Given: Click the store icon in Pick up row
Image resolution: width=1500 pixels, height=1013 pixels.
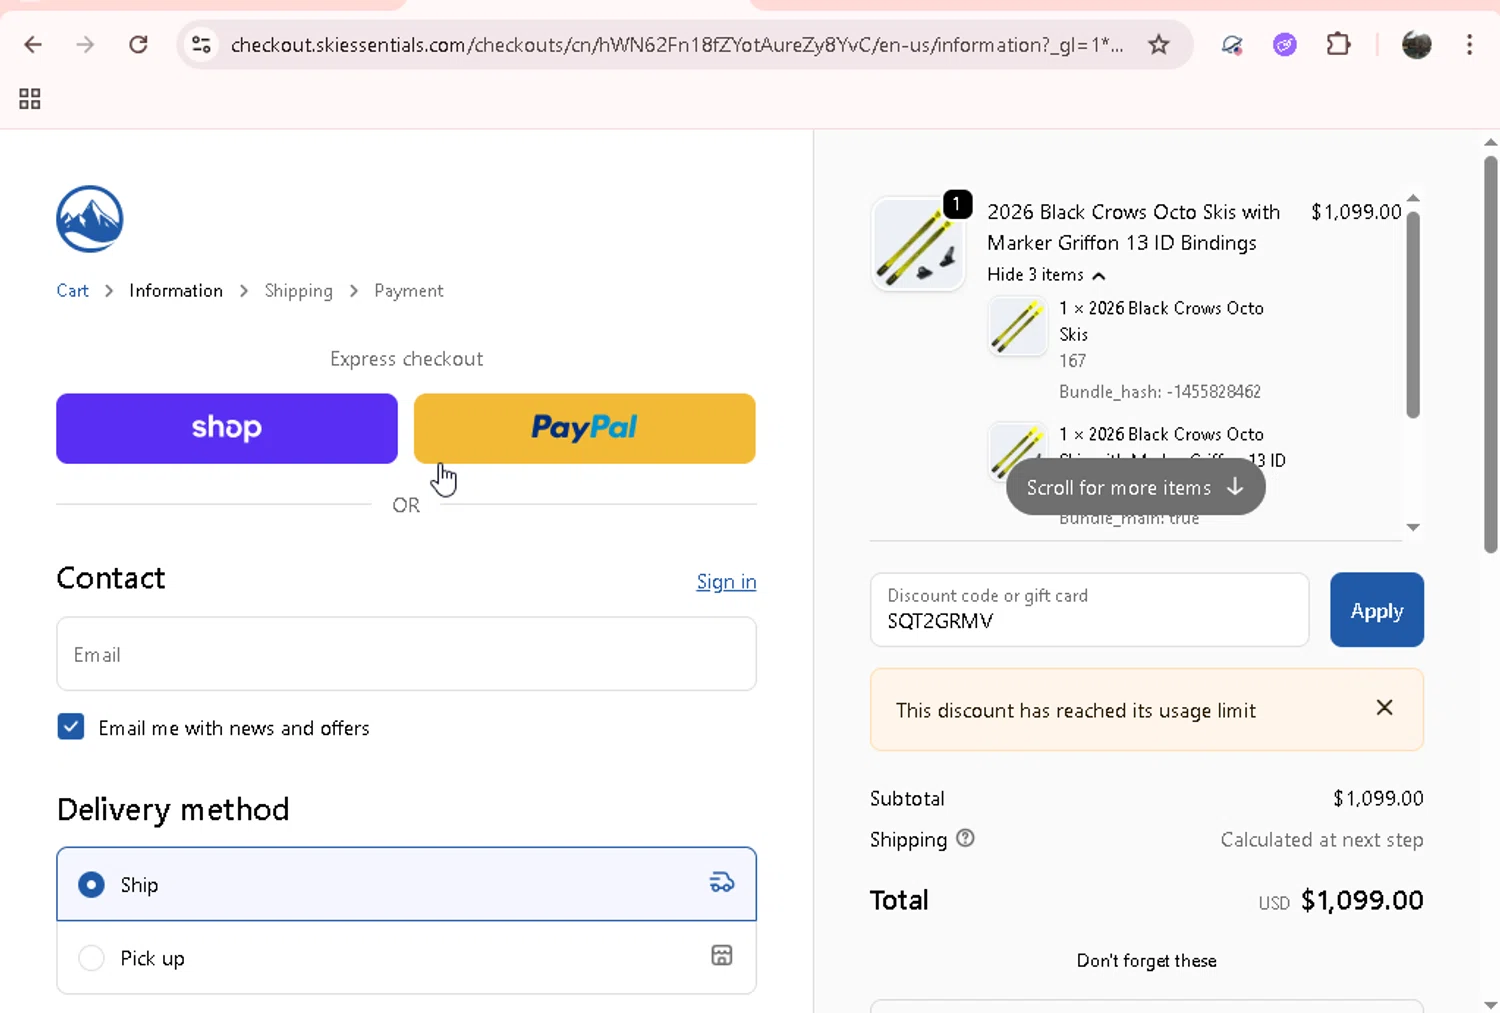Looking at the screenshot, I should pyautogui.click(x=721, y=956).
